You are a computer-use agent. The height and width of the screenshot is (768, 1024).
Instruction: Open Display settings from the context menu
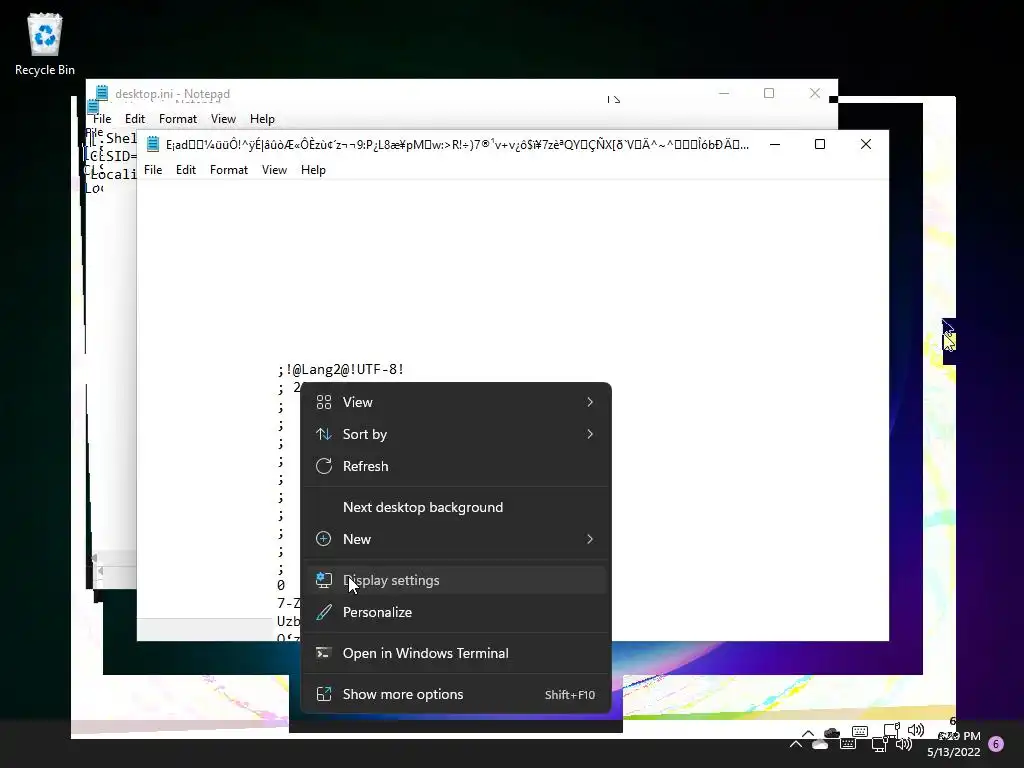coord(456,581)
